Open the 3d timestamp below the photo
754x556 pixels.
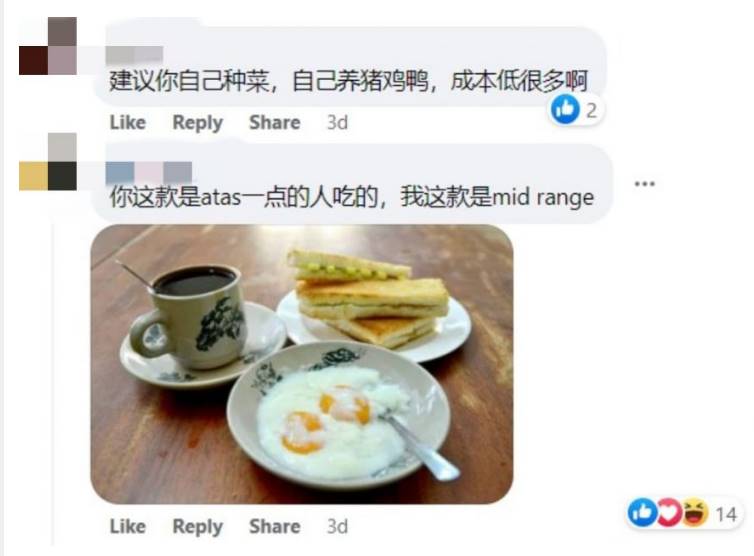pos(337,527)
